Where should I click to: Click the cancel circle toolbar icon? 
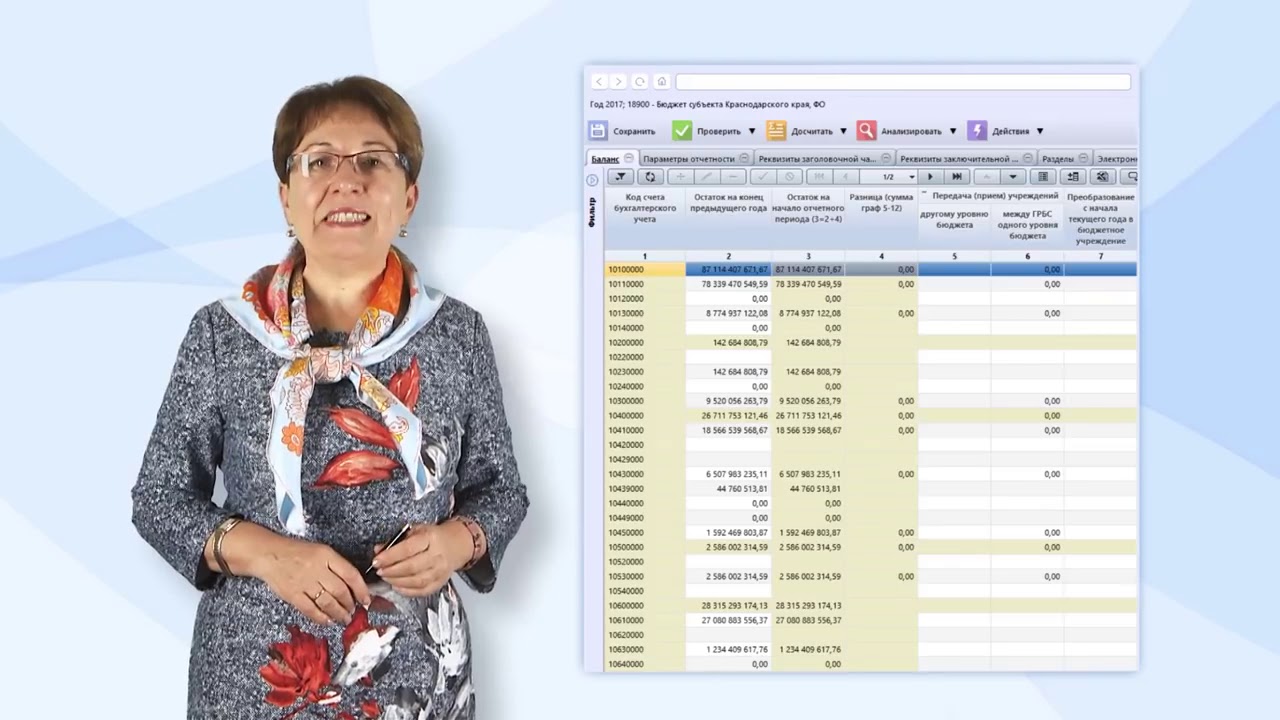click(x=789, y=177)
